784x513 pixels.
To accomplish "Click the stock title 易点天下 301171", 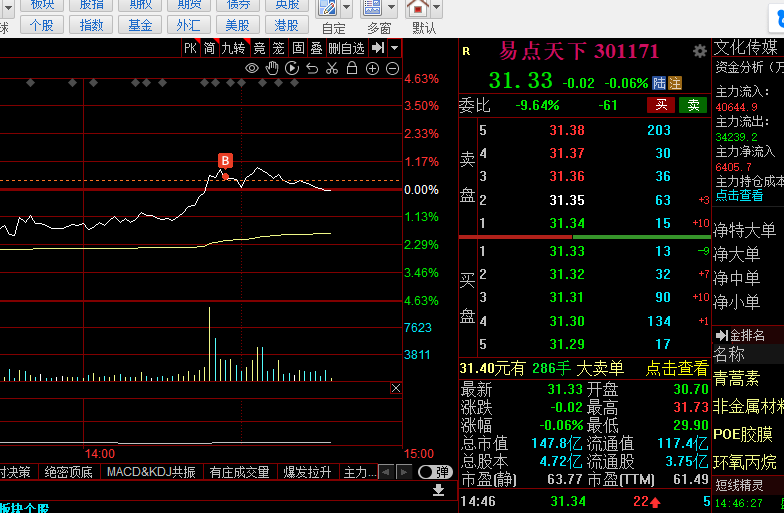I will pos(579,51).
